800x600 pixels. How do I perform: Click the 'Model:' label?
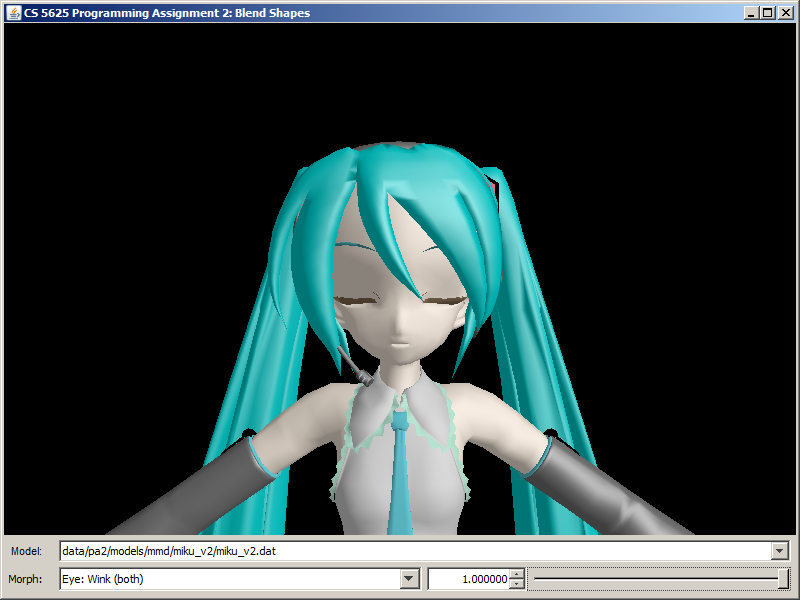26,551
